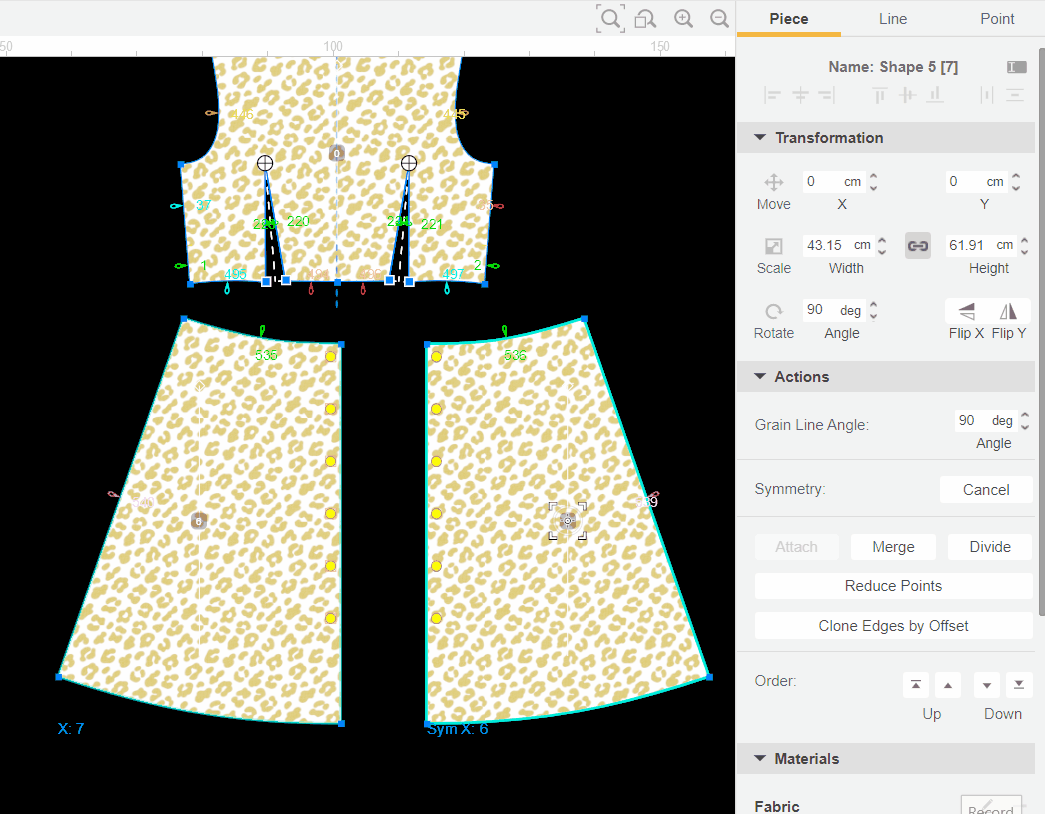Step the Grain Line Angle spinner
The width and height of the screenshot is (1045, 814).
[x=1025, y=421]
